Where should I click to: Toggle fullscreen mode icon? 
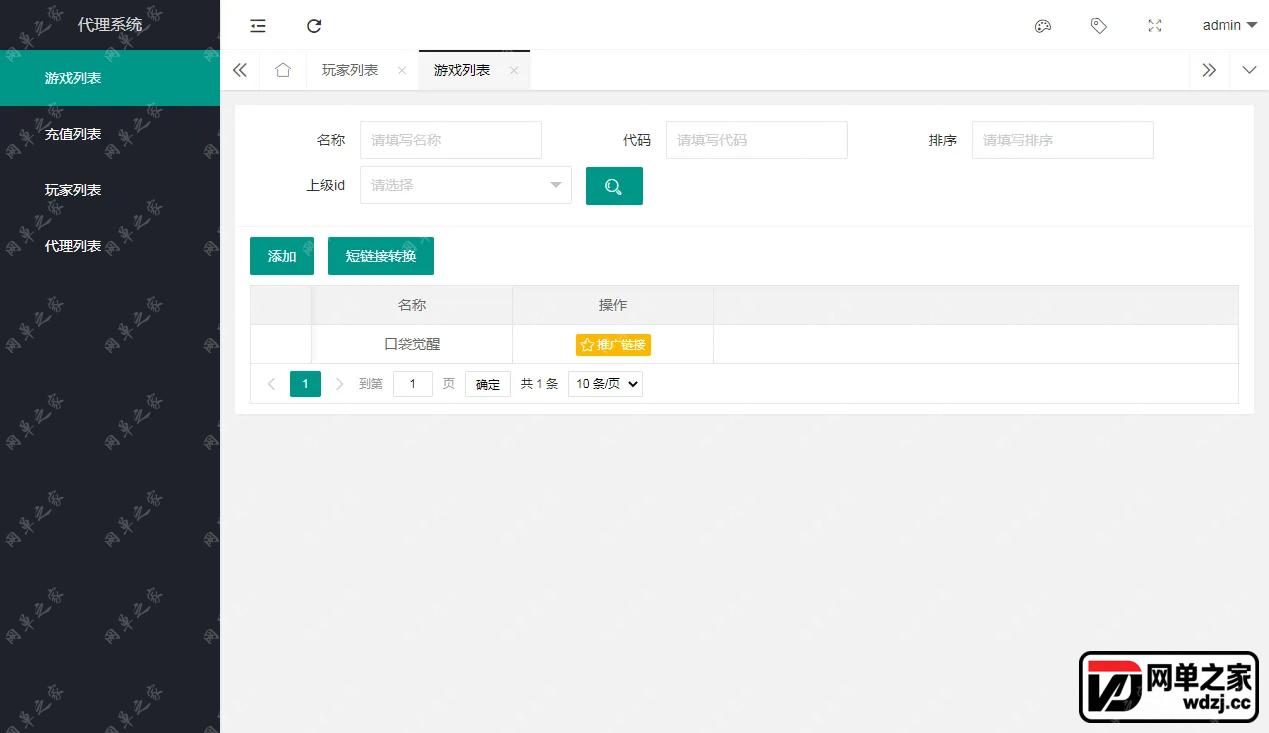click(x=1155, y=26)
